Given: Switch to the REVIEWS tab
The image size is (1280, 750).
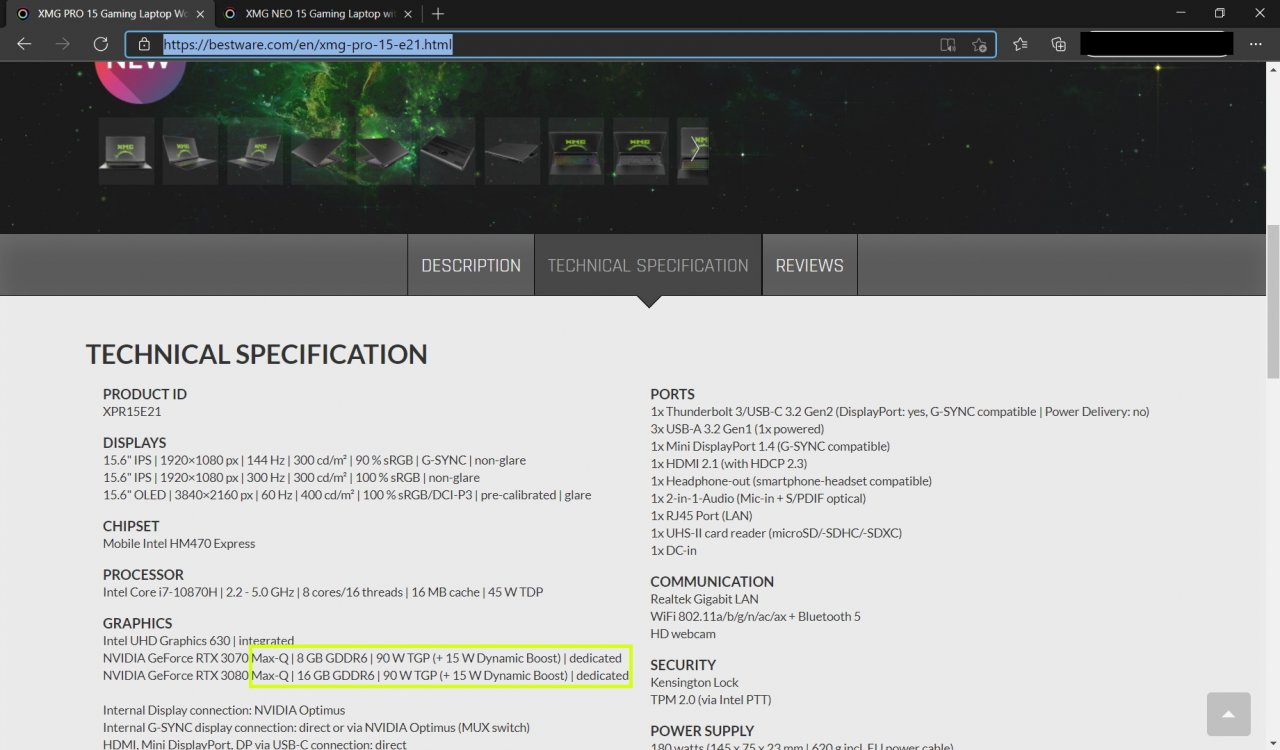Looking at the screenshot, I should [x=809, y=265].
